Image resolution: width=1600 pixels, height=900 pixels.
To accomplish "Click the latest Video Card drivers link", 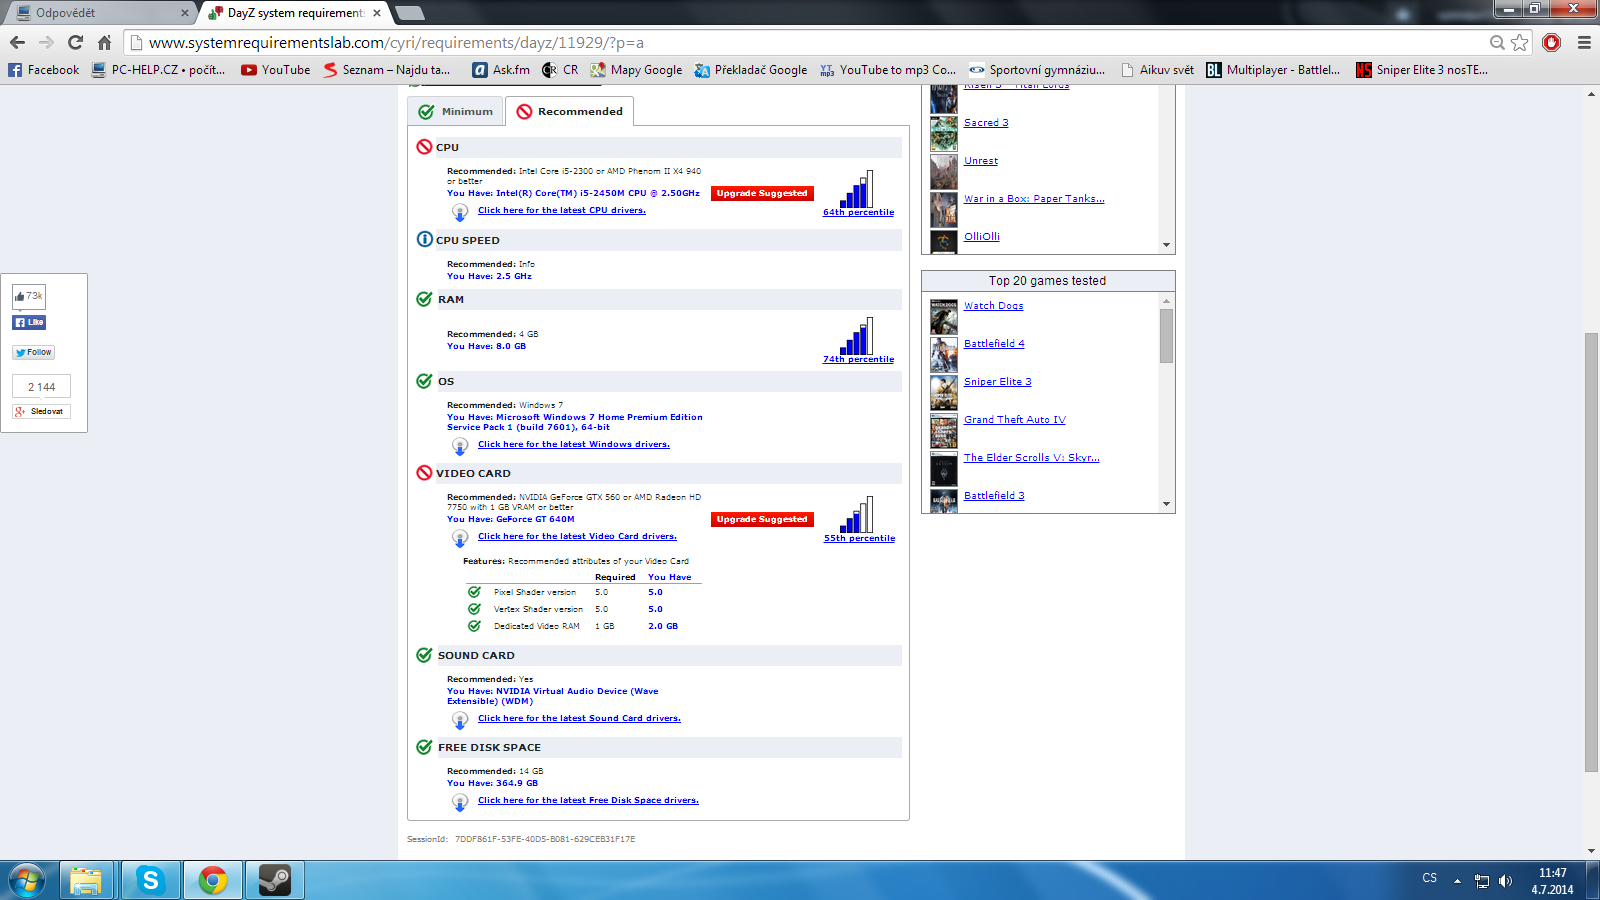I will tap(577, 537).
